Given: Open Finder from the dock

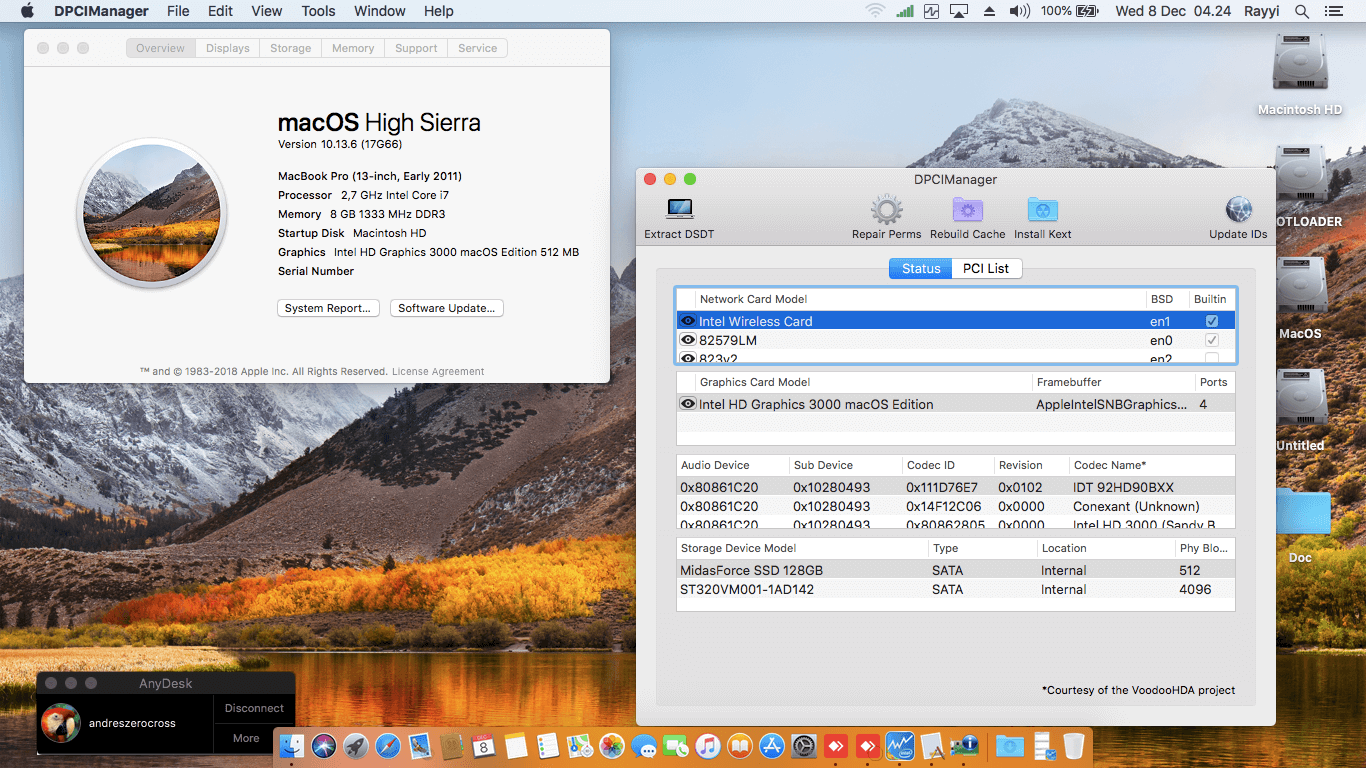Looking at the screenshot, I should click(x=292, y=746).
